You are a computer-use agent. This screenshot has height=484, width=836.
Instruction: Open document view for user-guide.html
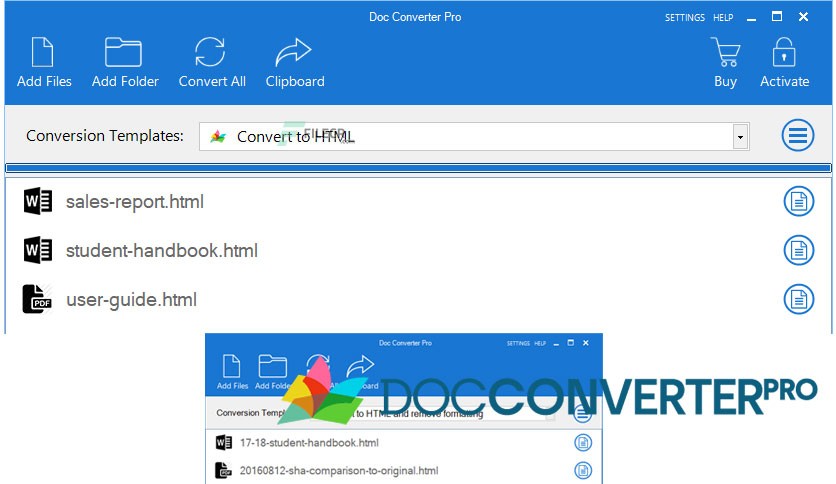click(x=798, y=299)
